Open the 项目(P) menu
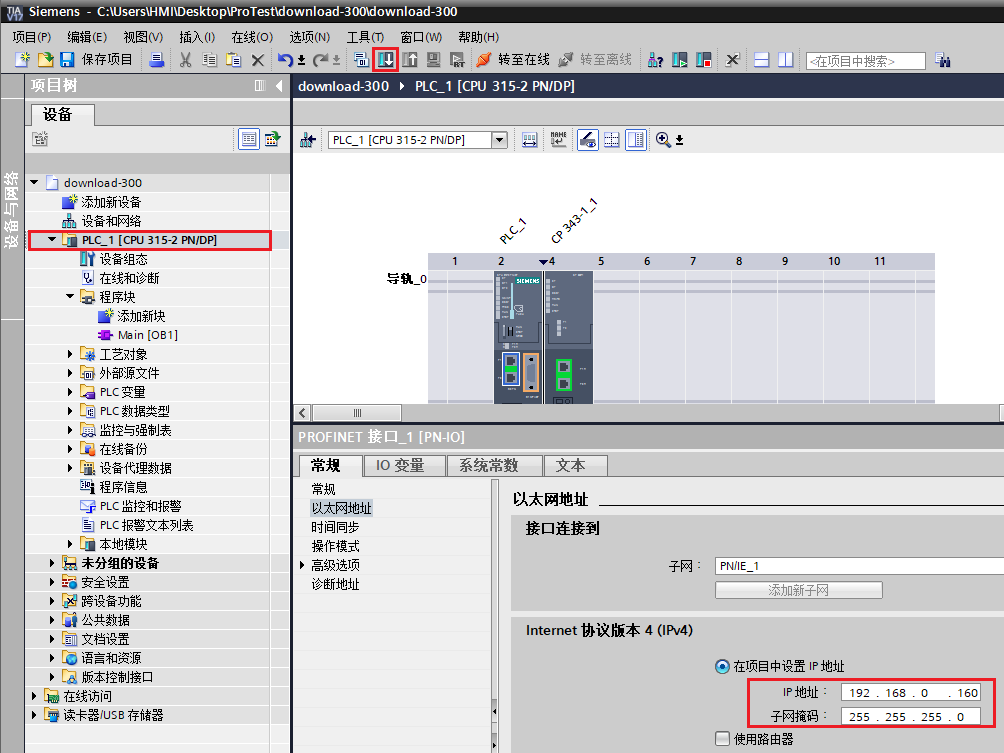 coord(31,37)
